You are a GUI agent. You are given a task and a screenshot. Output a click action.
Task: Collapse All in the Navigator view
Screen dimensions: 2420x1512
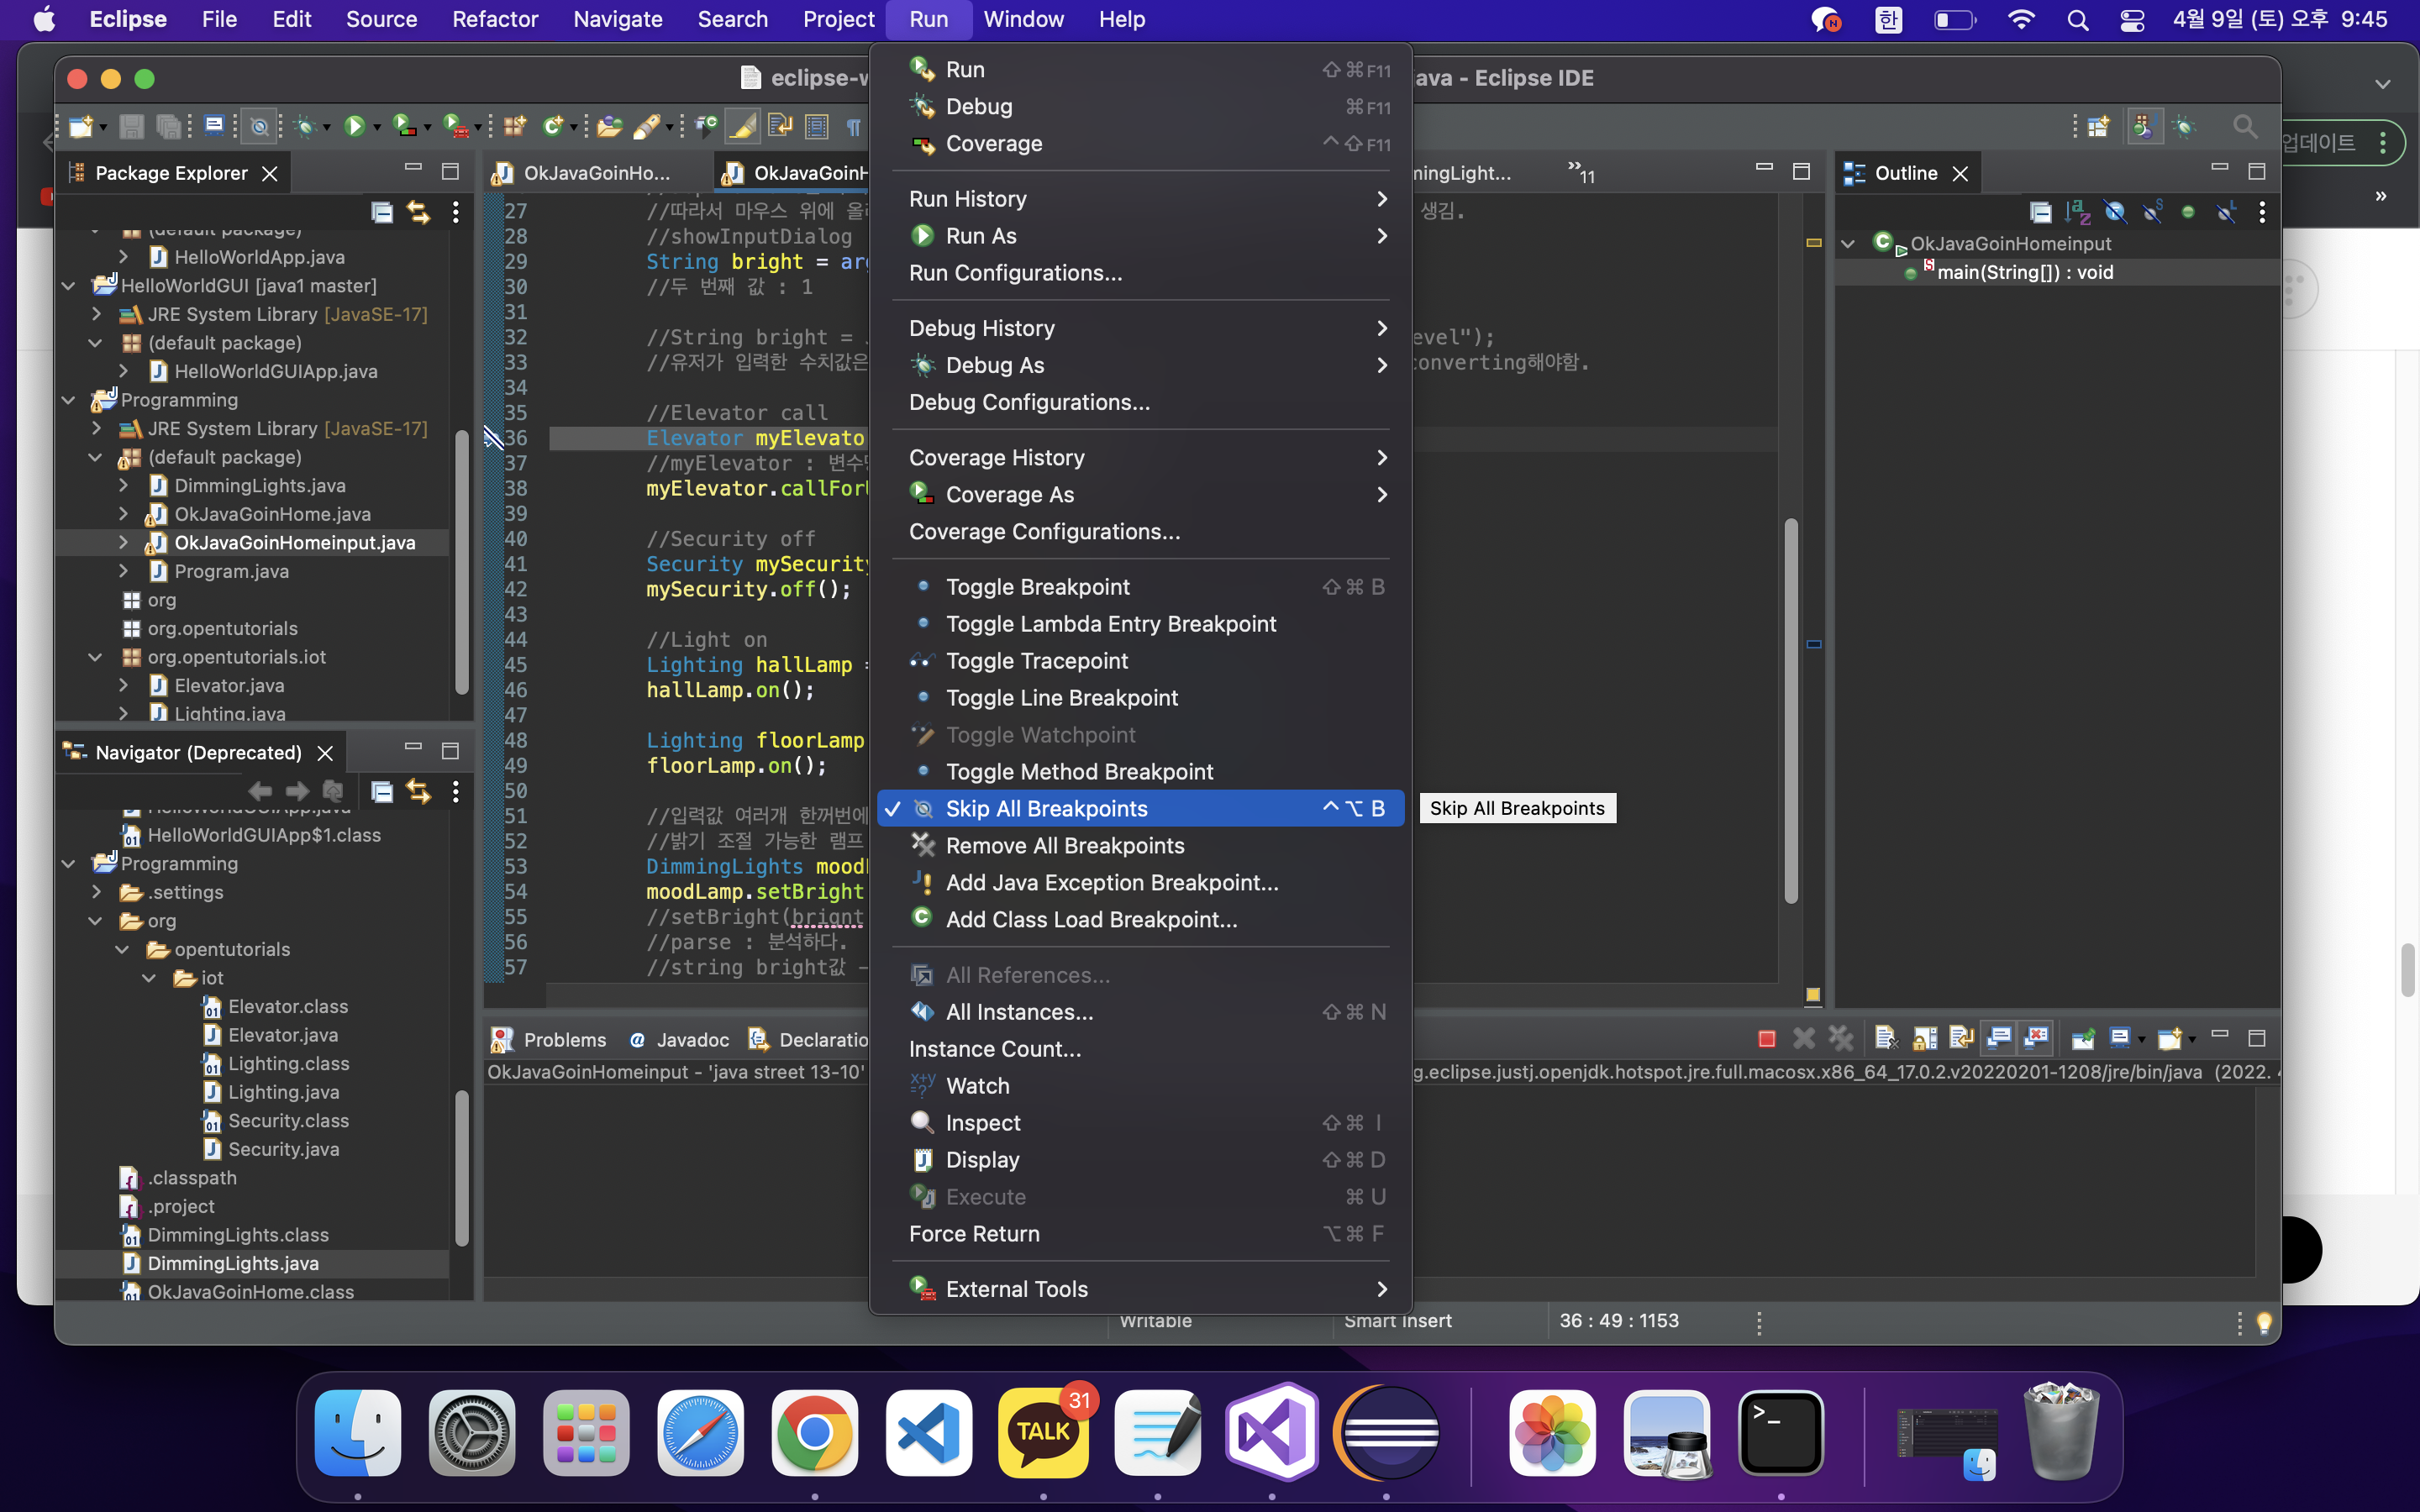[381, 792]
